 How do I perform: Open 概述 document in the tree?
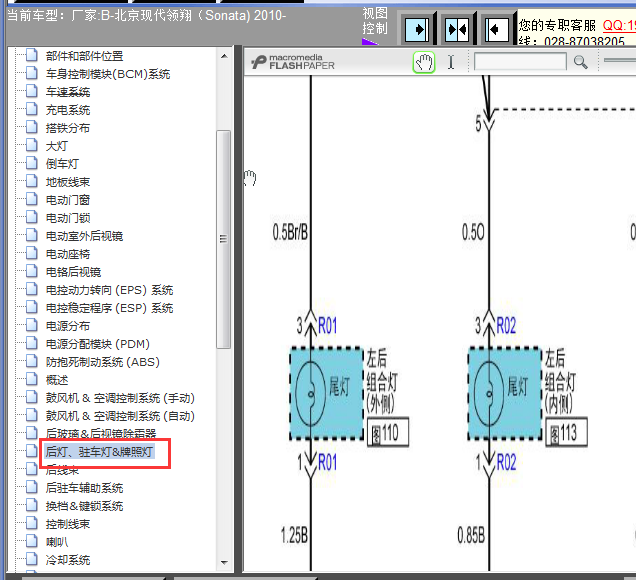coord(57,380)
